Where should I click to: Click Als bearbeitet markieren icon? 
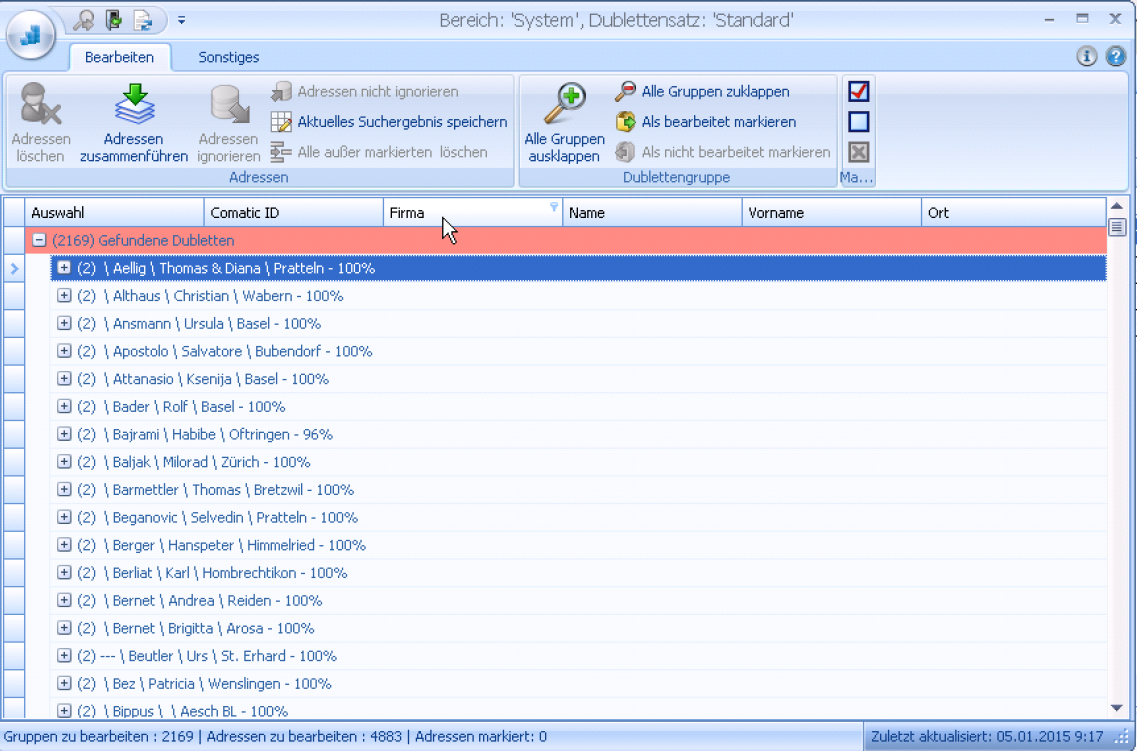[626, 122]
